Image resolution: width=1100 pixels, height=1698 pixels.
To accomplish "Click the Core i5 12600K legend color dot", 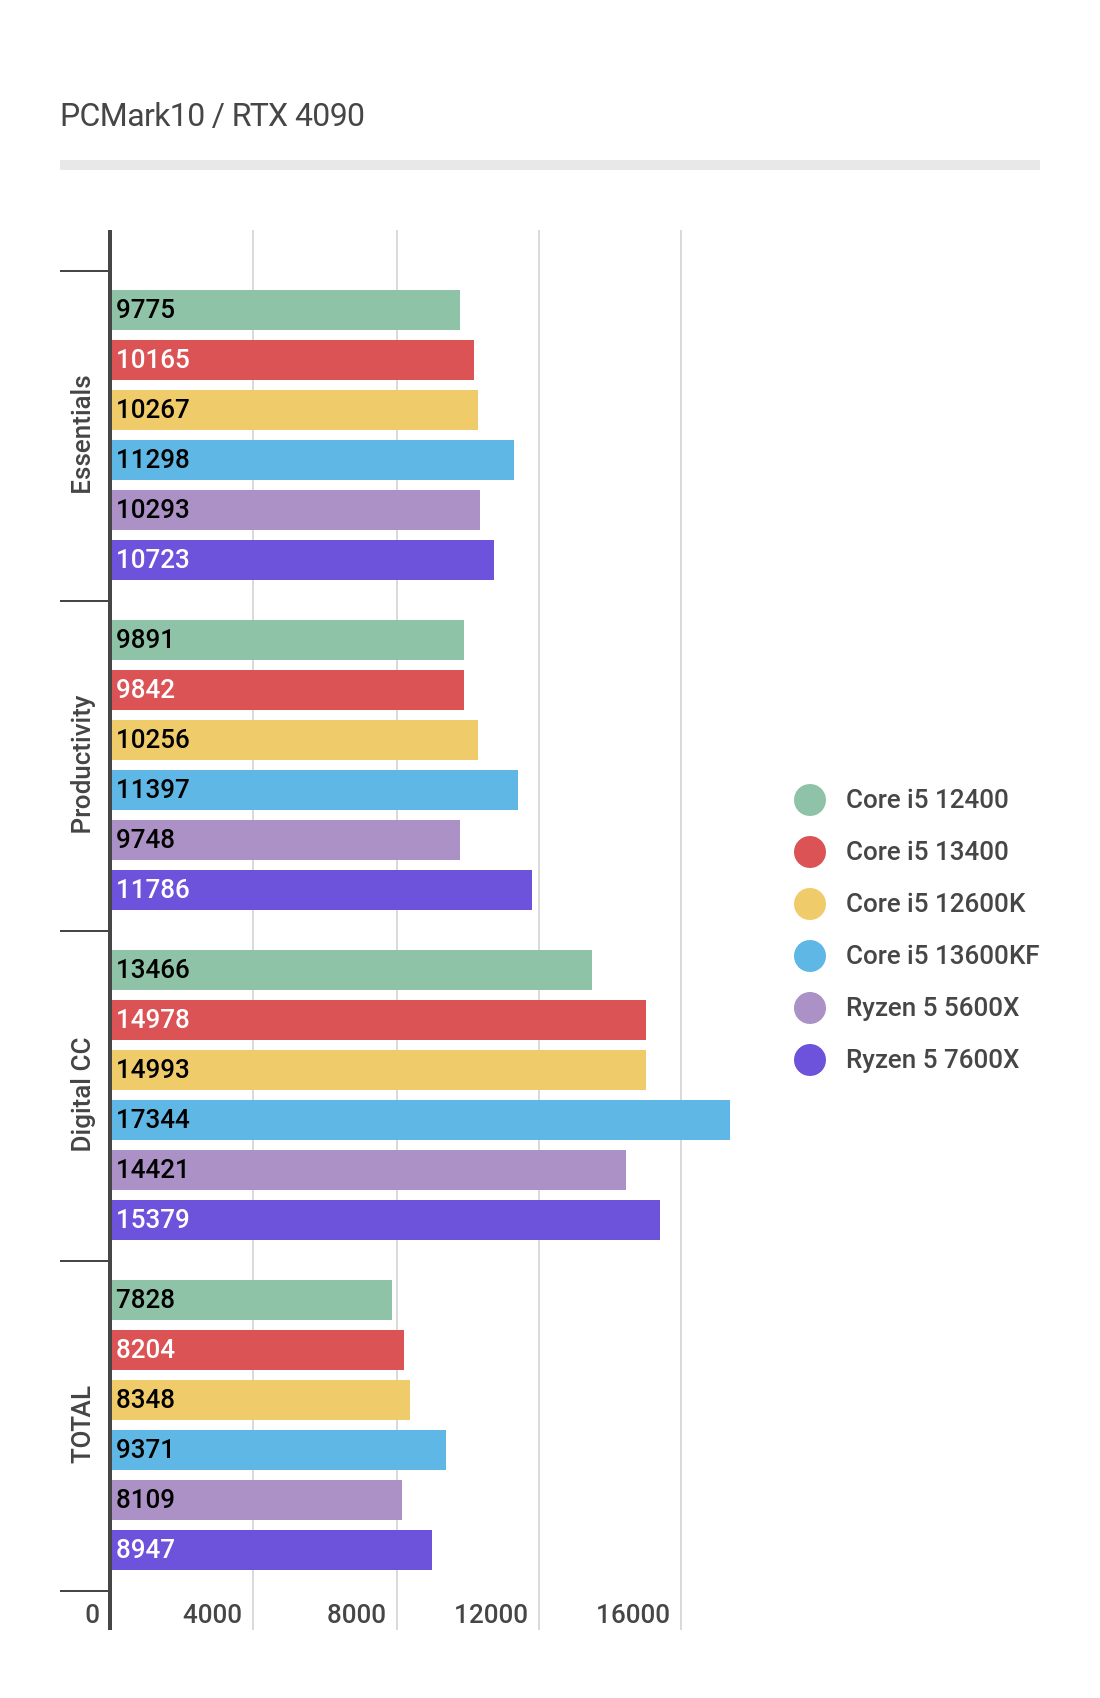I will (810, 904).
